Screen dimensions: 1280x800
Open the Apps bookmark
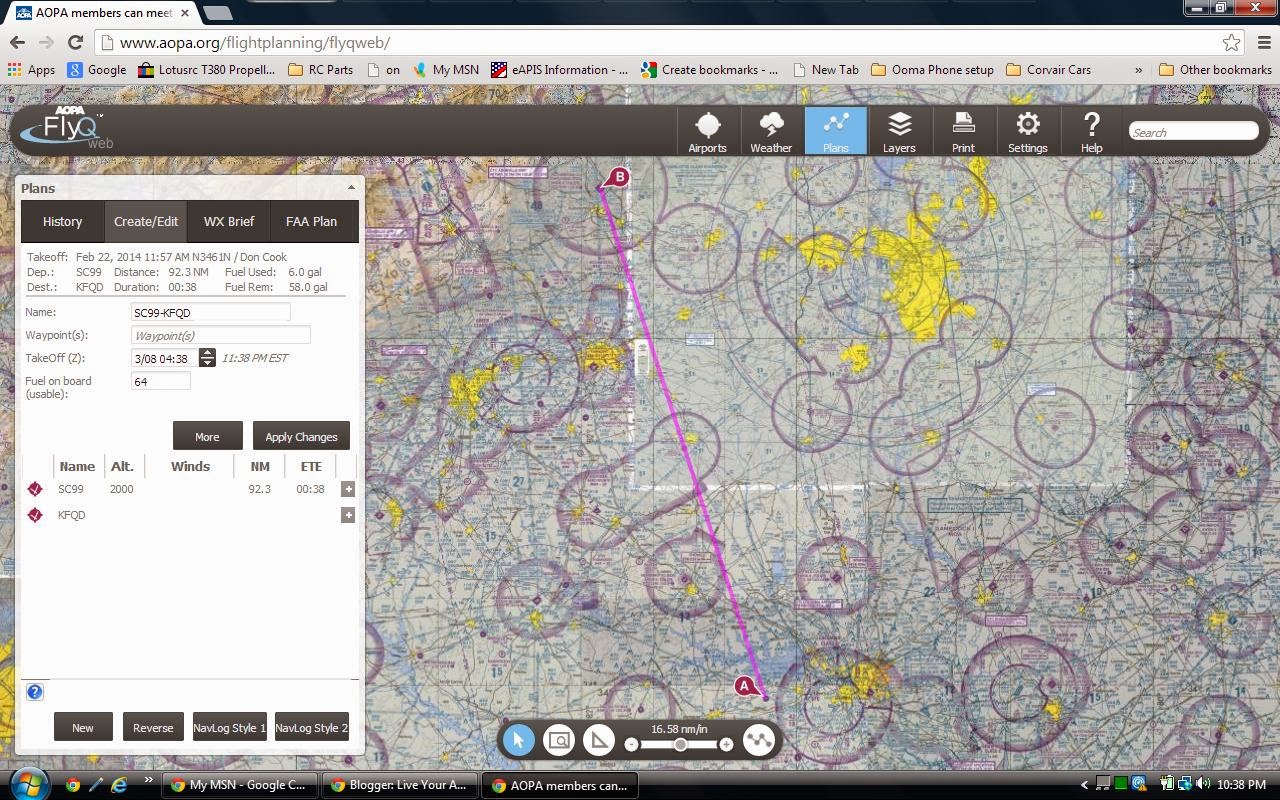tap(31, 70)
